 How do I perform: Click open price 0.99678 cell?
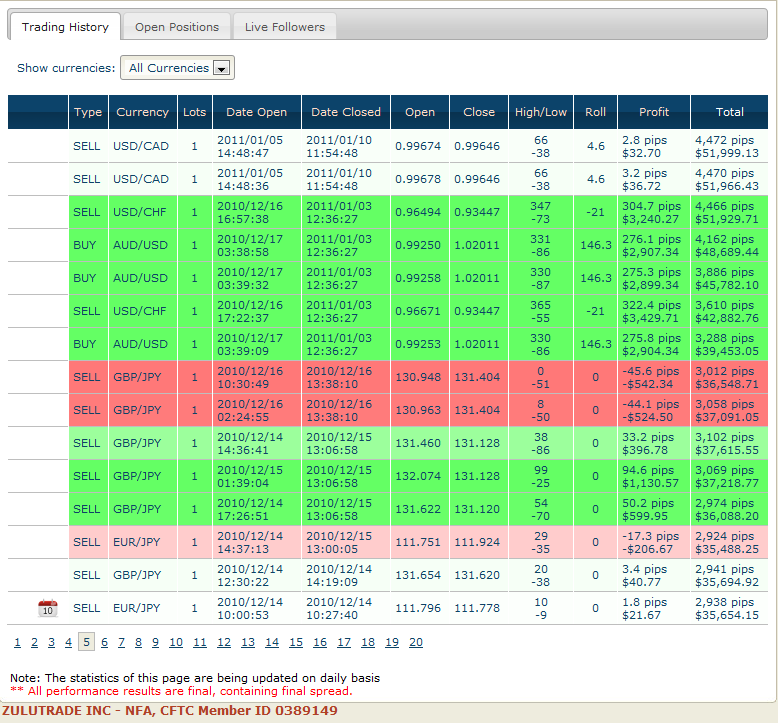pyautogui.click(x=418, y=179)
